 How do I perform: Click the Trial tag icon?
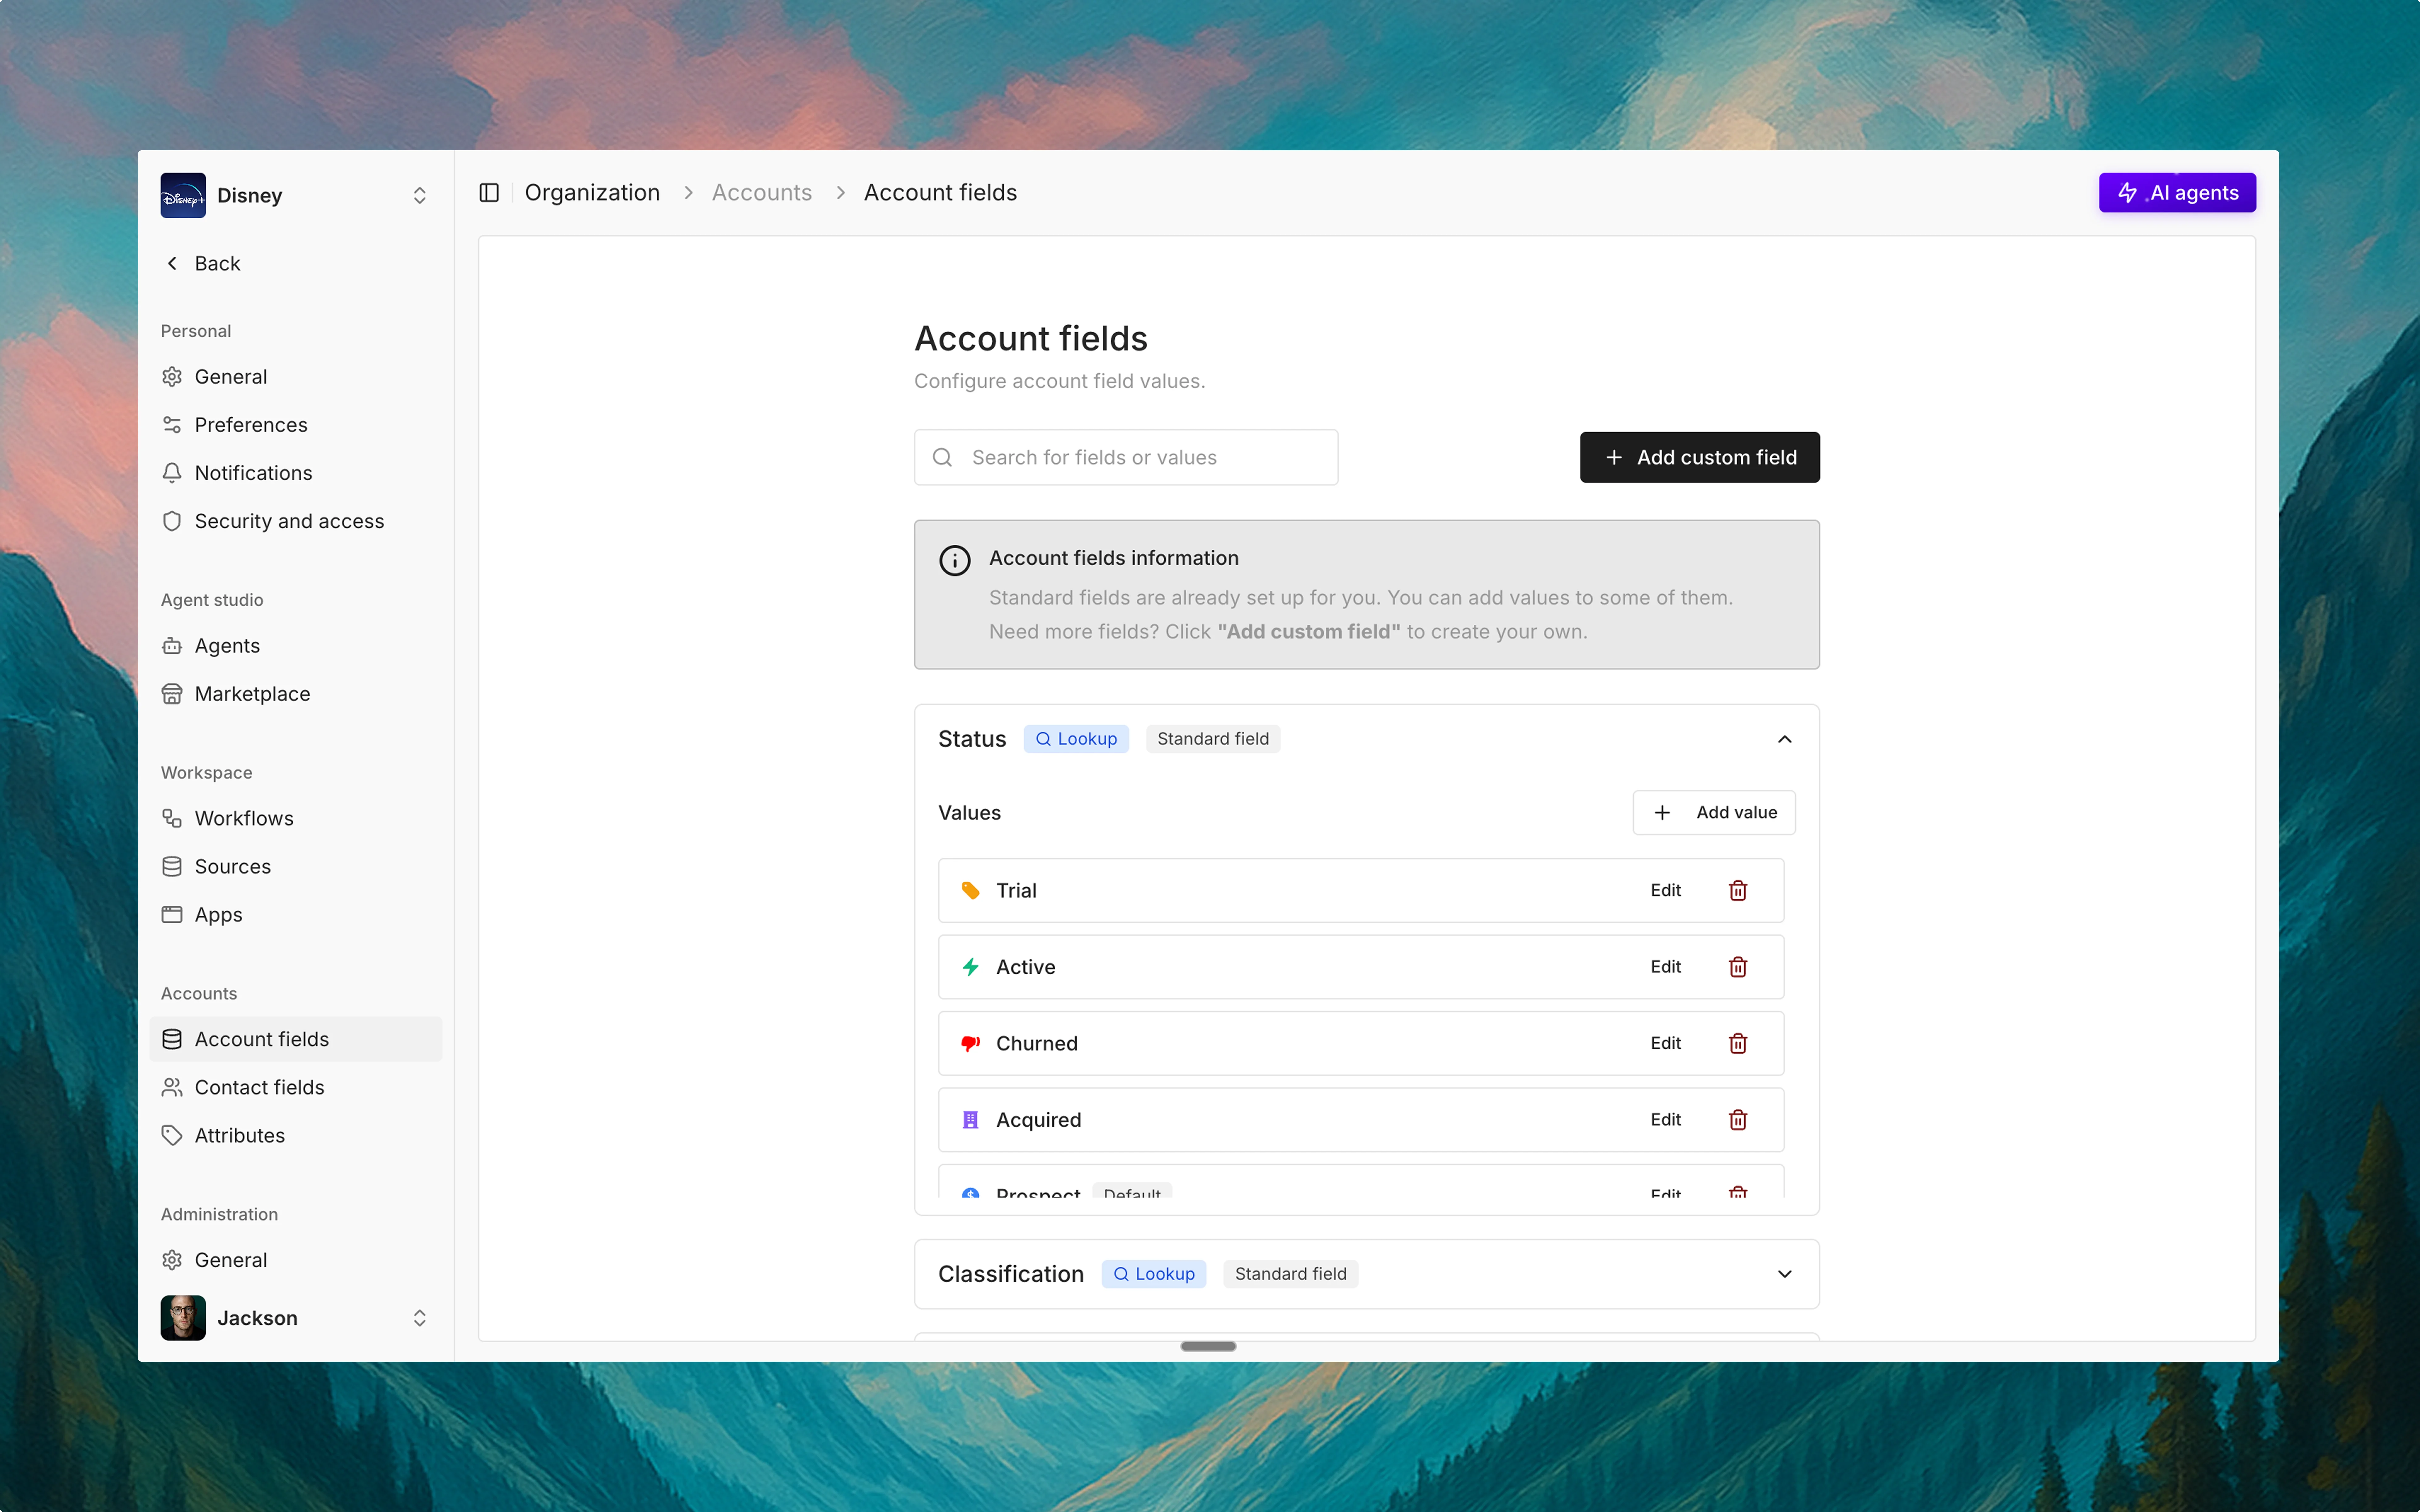coord(970,890)
